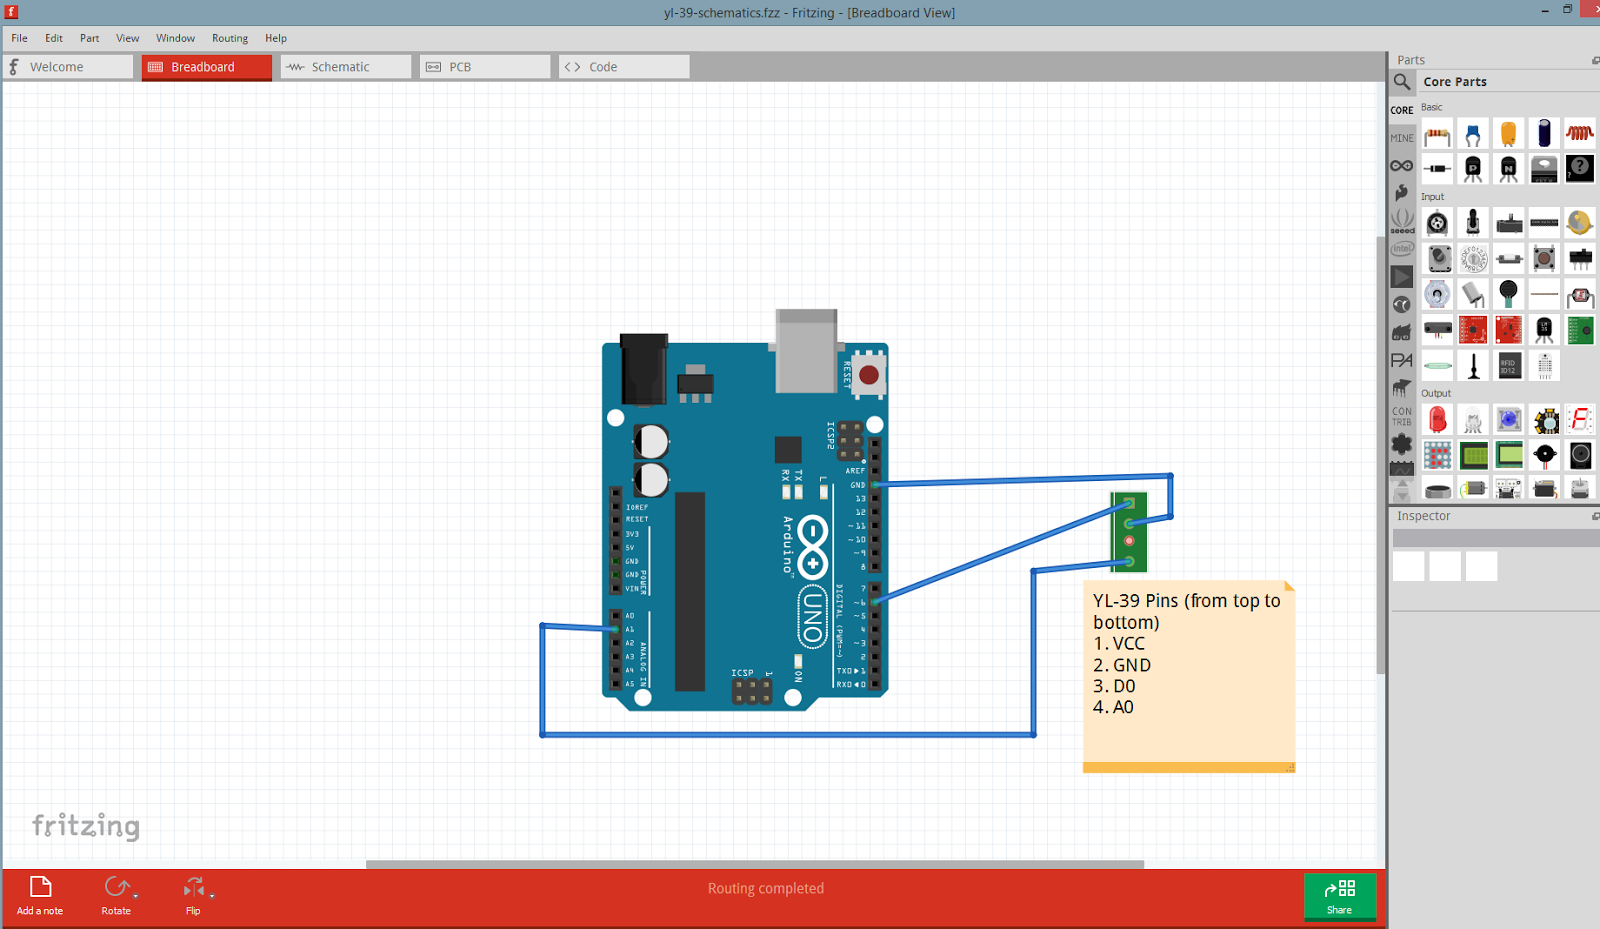1600x929 pixels.
Task: Select the mystery part question mark icon
Action: pyautogui.click(x=1580, y=169)
